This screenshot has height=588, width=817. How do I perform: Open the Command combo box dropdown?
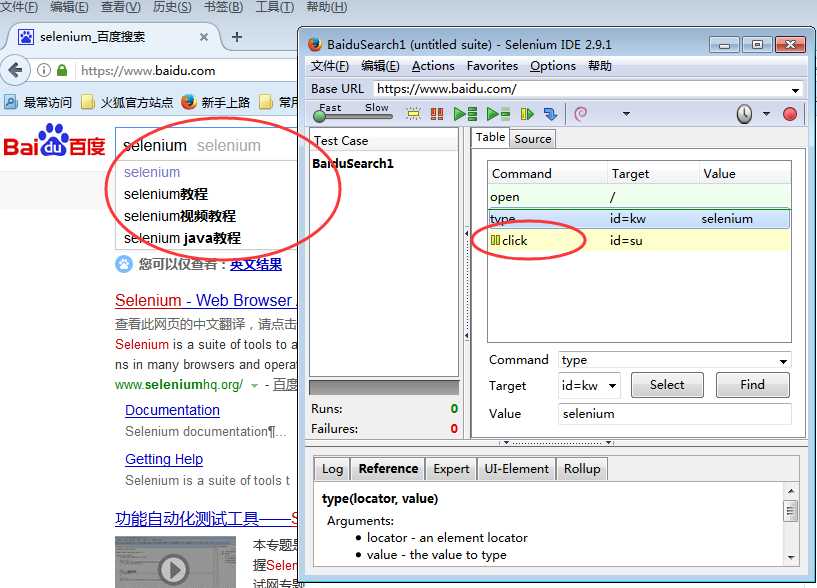(783, 361)
